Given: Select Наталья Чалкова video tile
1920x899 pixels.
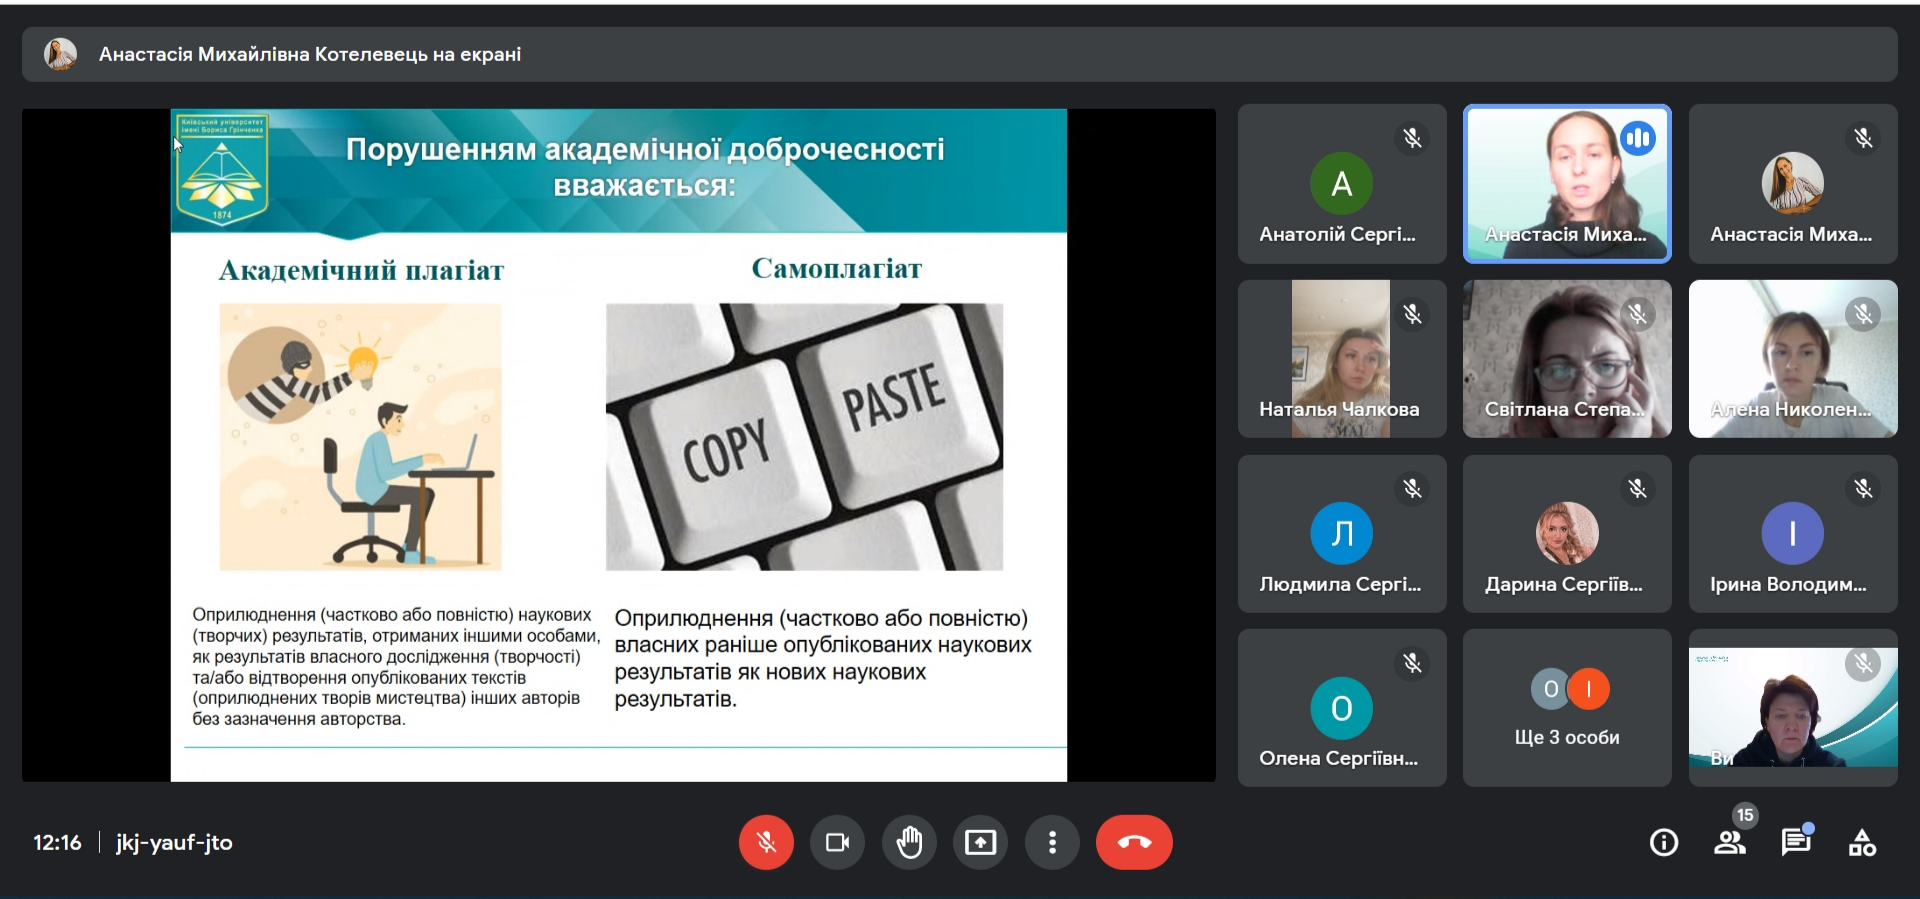Looking at the screenshot, I should tap(1342, 359).
